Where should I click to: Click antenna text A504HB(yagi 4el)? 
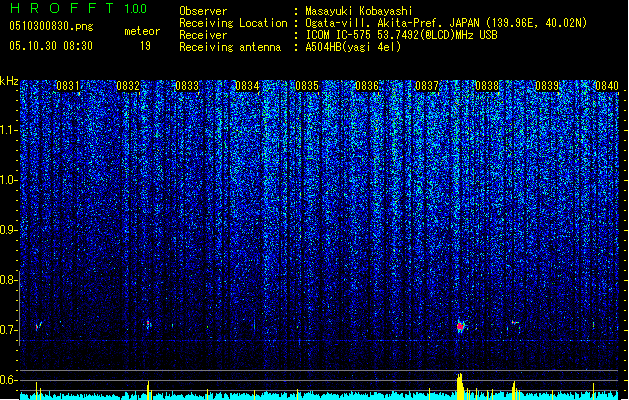pos(353,47)
